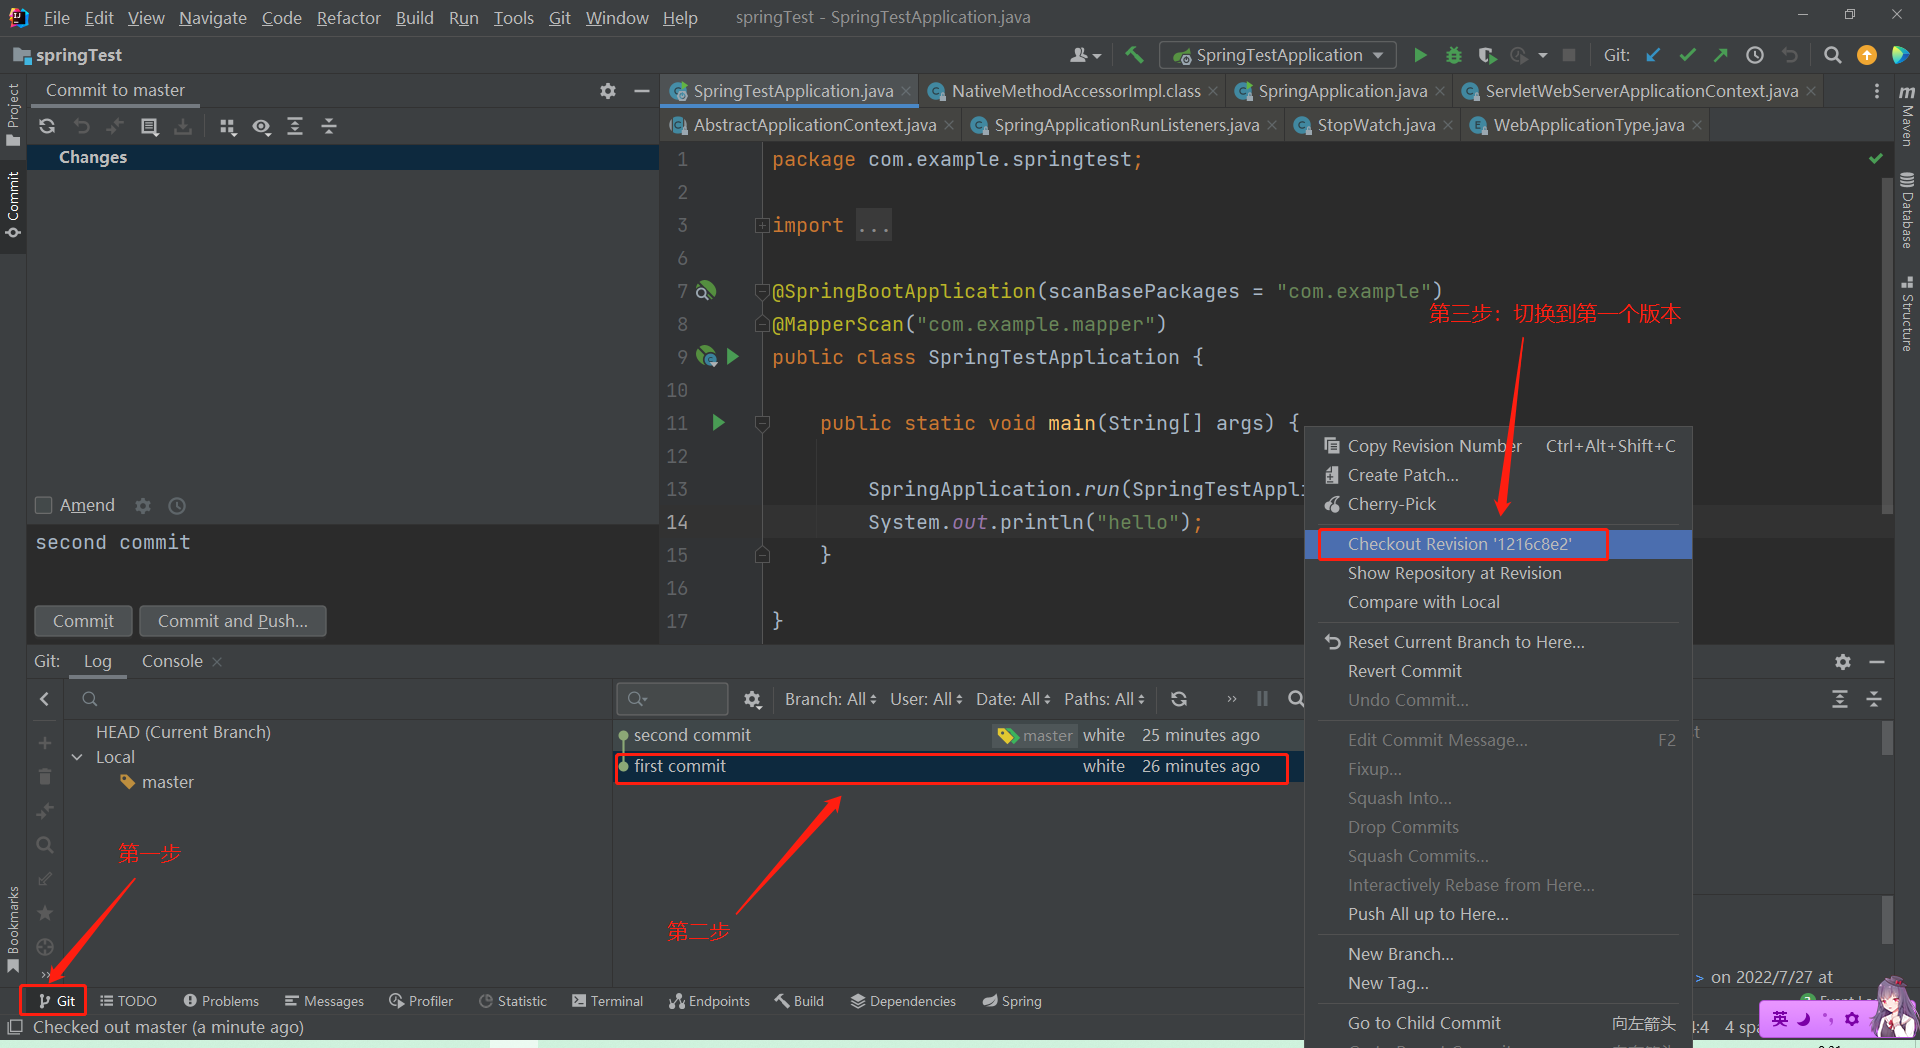Viewport: 1920px width, 1048px height.
Task: Click HEAD (Current Branch) in branch tree
Action: (x=183, y=732)
